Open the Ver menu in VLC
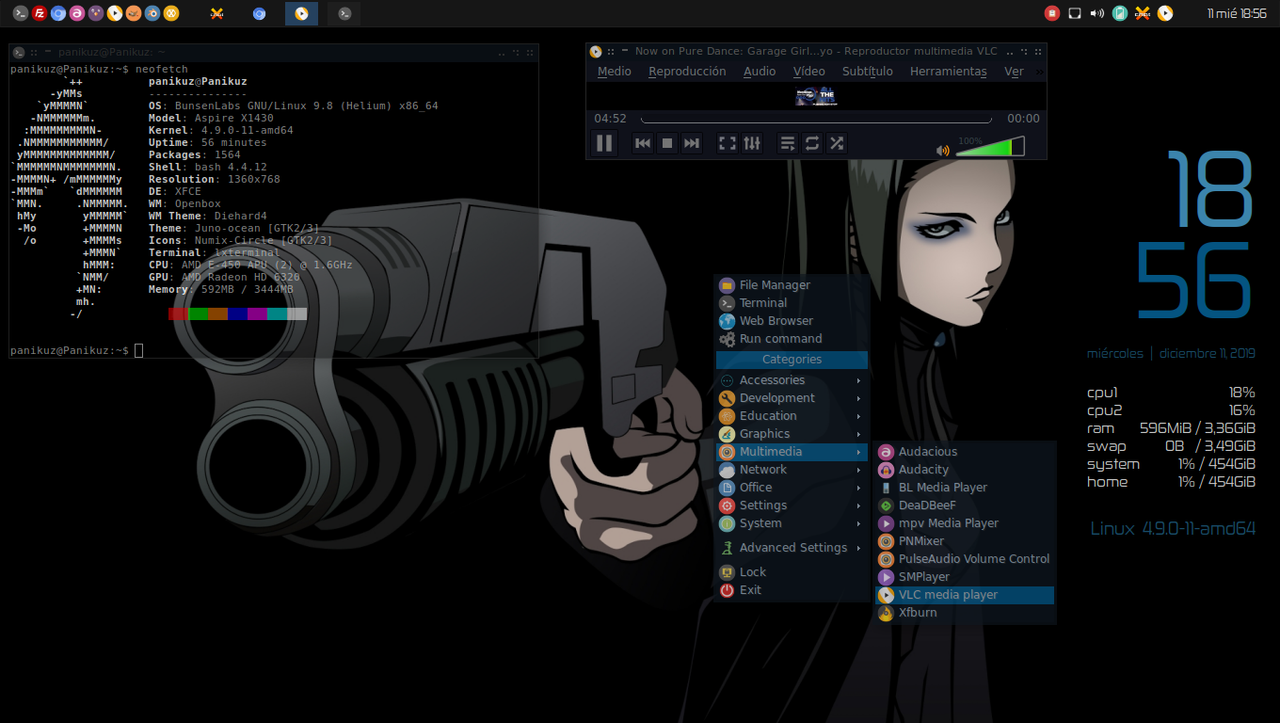The width and height of the screenshot is (1280, 723). click(x=1013, y=71)
